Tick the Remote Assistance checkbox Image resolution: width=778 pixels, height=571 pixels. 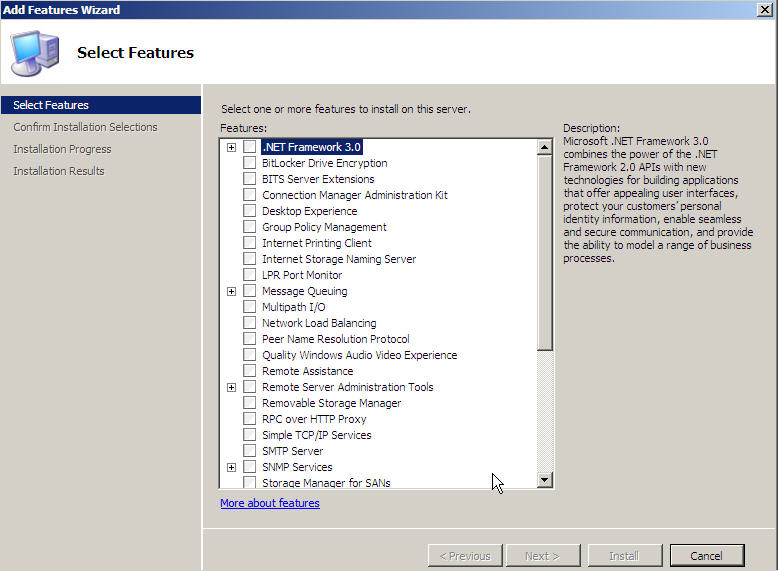(250, 371)
